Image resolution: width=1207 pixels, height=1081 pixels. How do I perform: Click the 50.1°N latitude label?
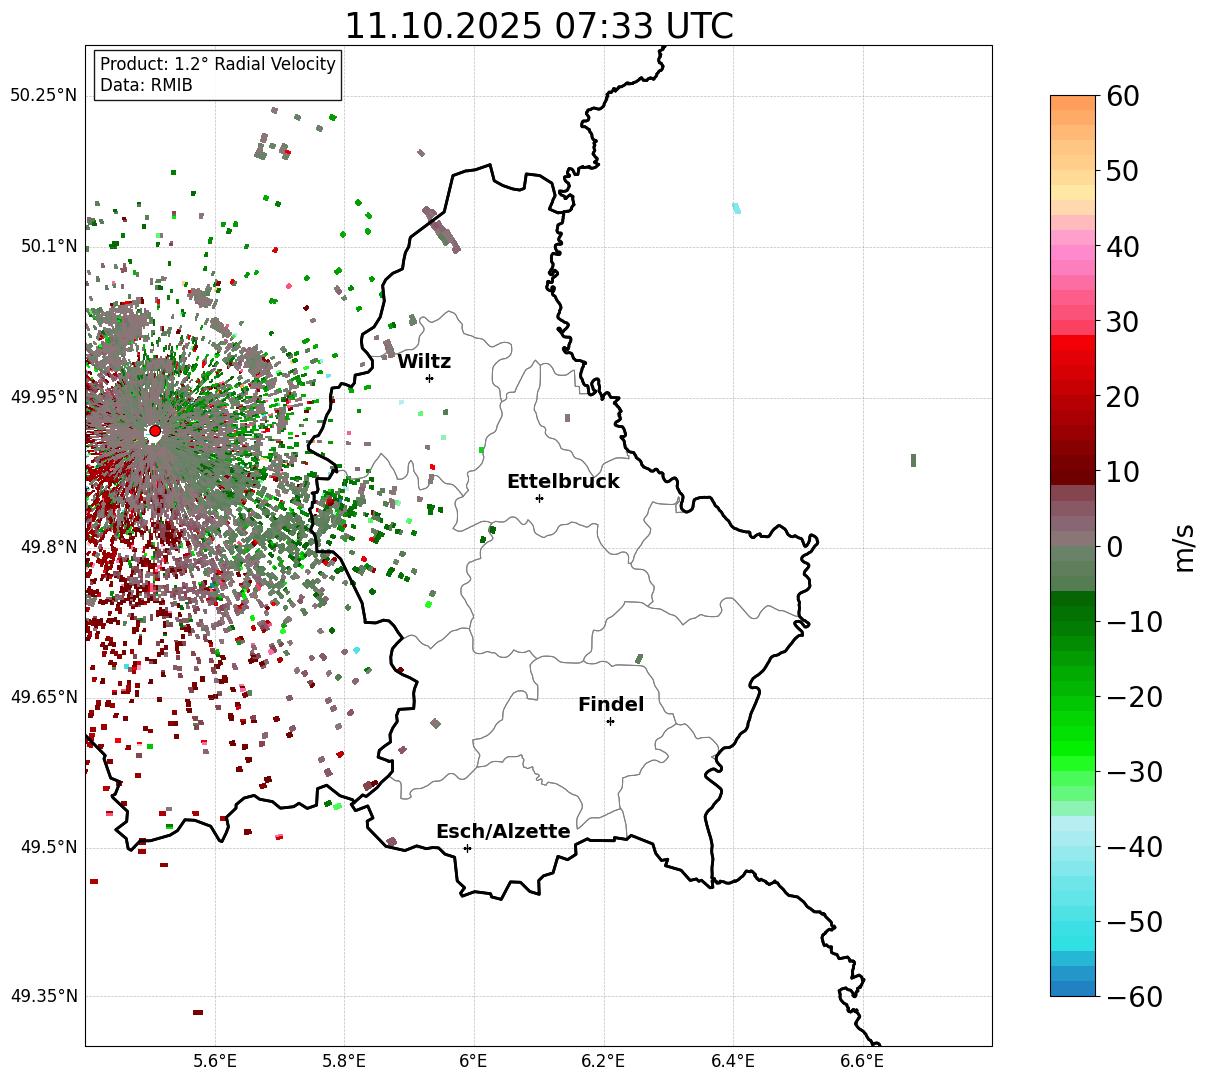[x=48, y=246]
